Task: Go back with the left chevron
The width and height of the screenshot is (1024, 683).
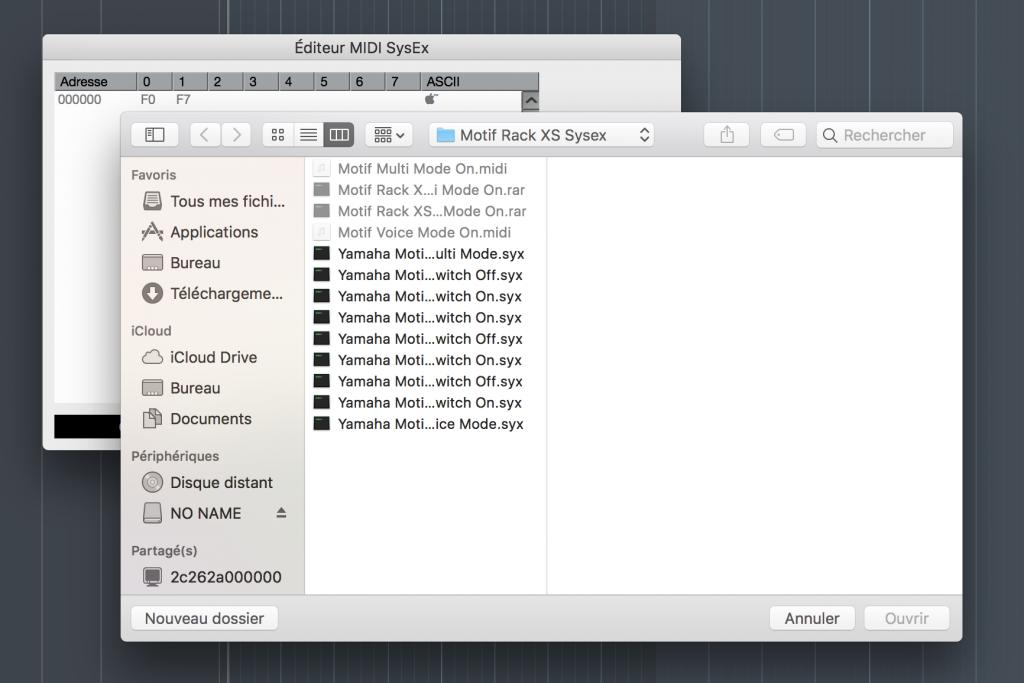Action: tap(205, 135)
